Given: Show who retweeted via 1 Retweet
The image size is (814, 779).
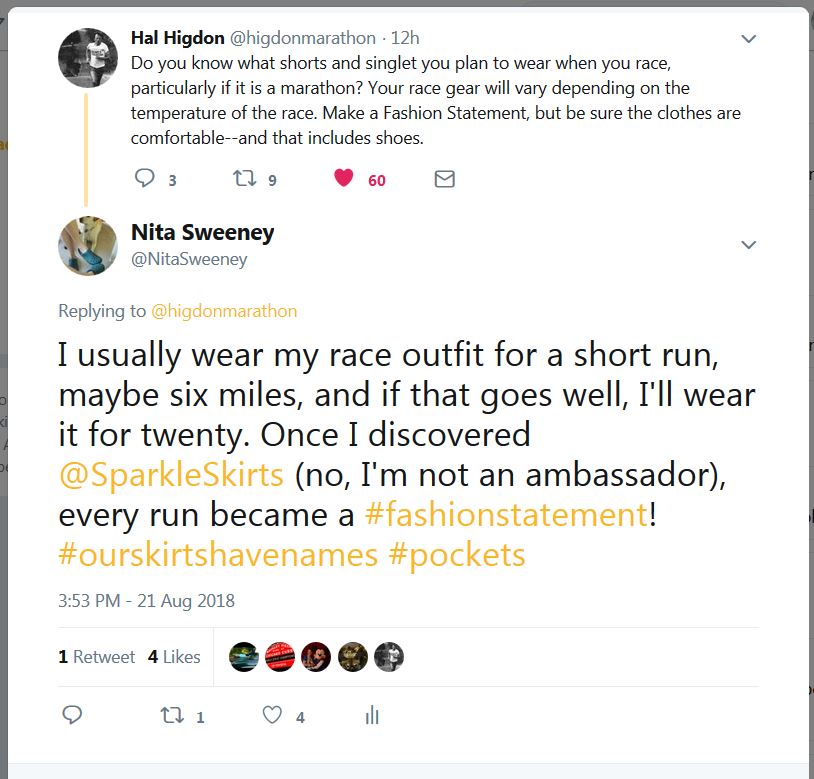Looking at the screenshot, I should [97, 657].
